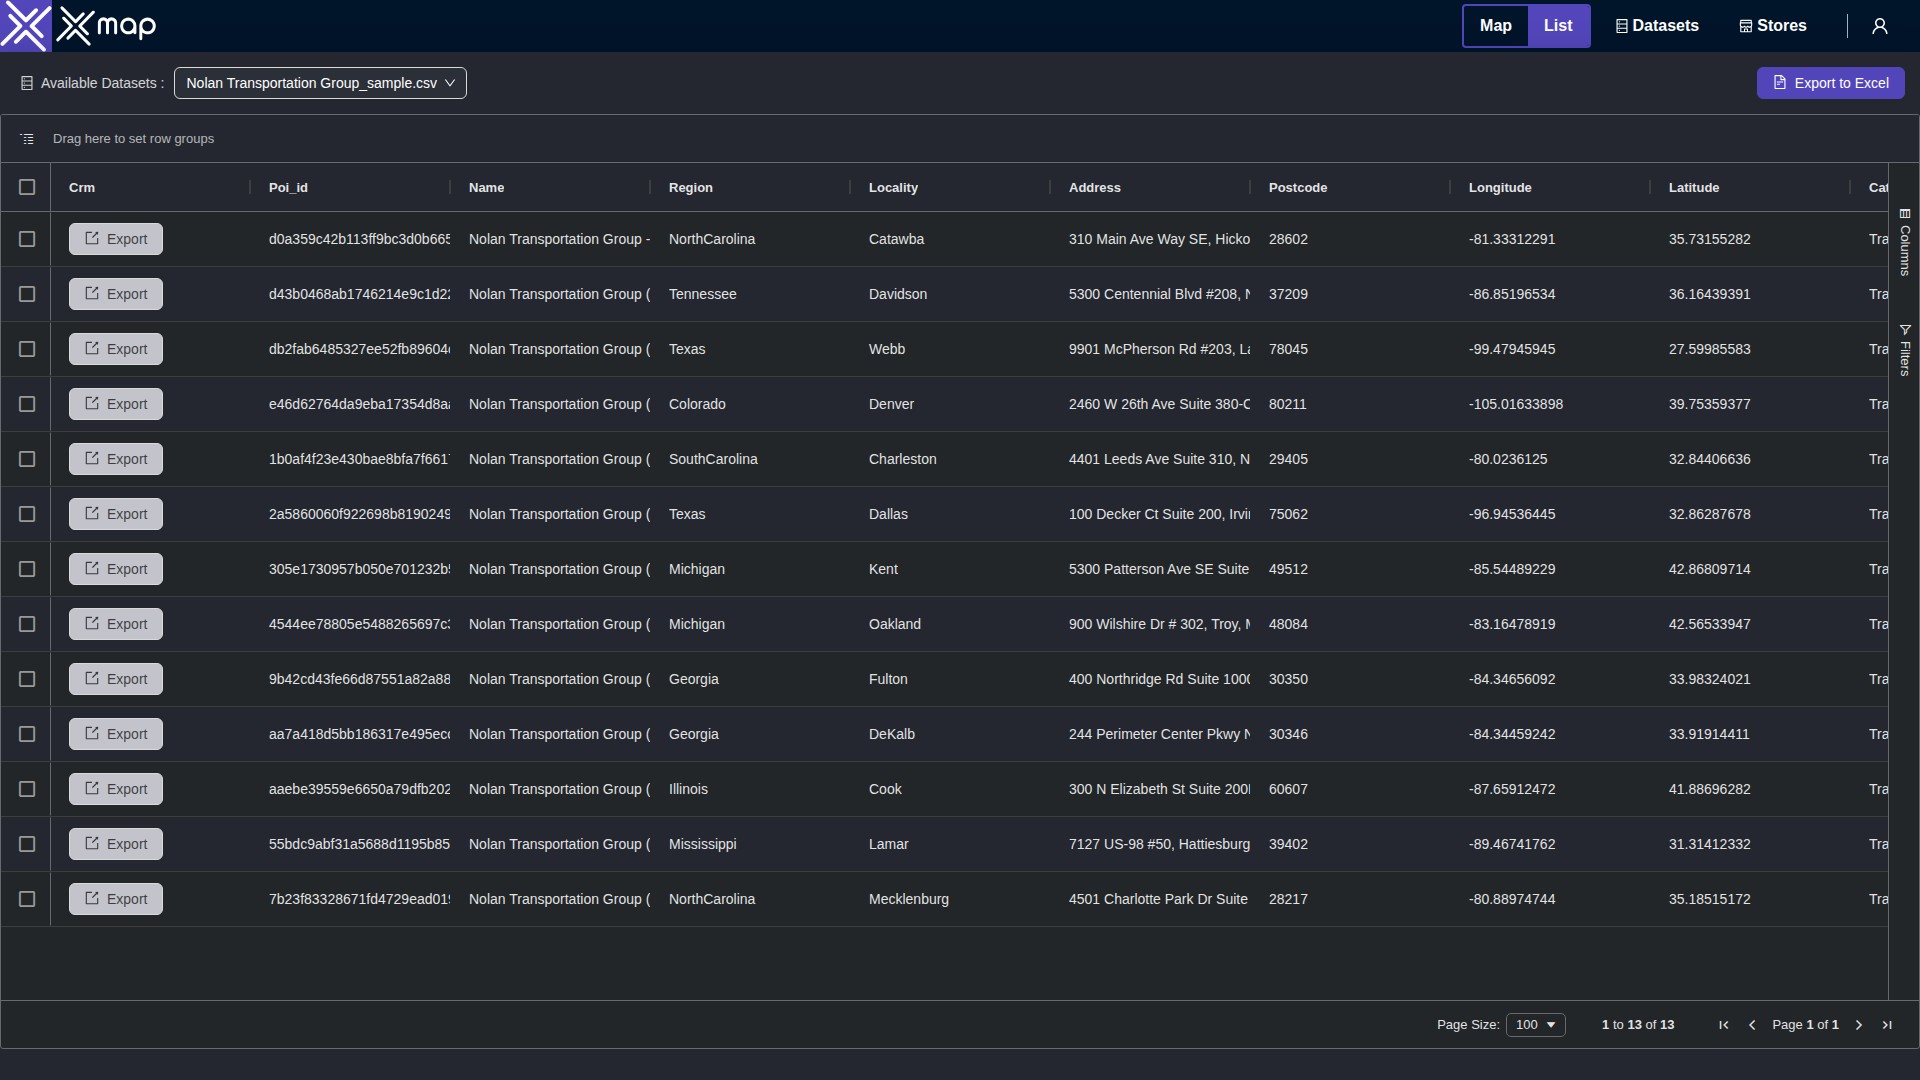This screenshot has width=1920, height=1080.
Task: Open the Xmap home logo
Action: [79, 26]
